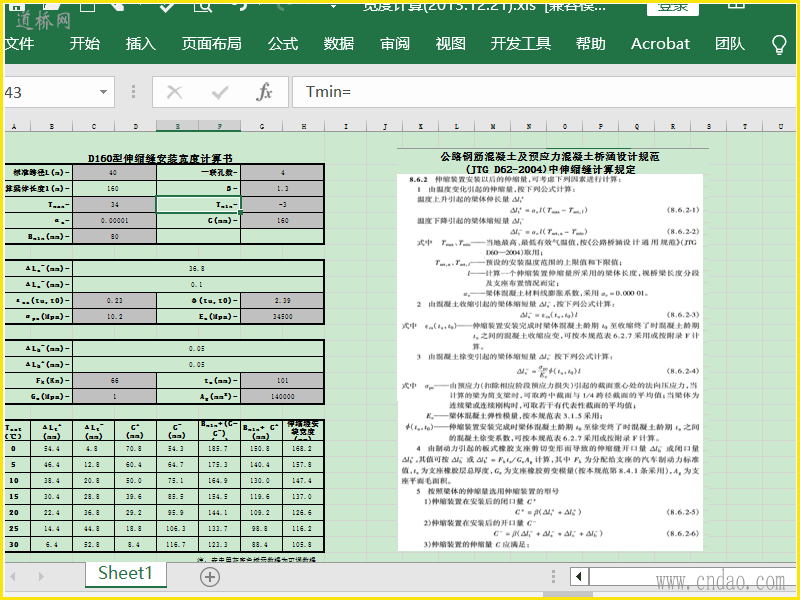
Task: Click the Fk(Kn)= label cell
Action: click(38, 380)
